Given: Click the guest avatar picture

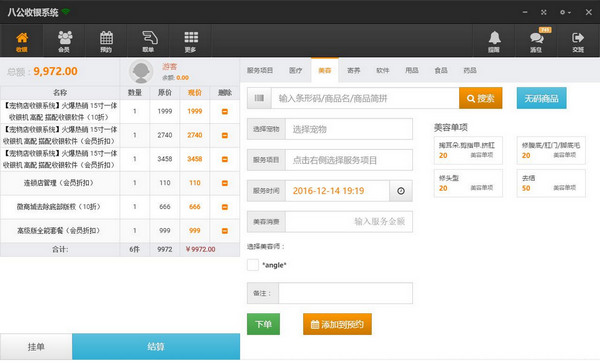Looking at the screenshot, I should click(x=141, y=72).
